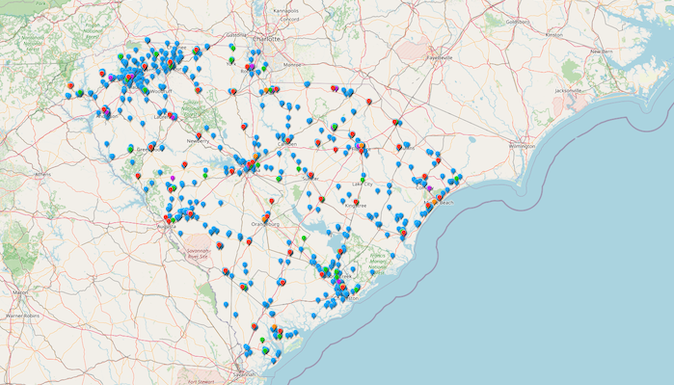Image resolution: width=674 pixels, height=385 pixels.
Task: Select the Athens label
Action: click(x=43, y=174)
